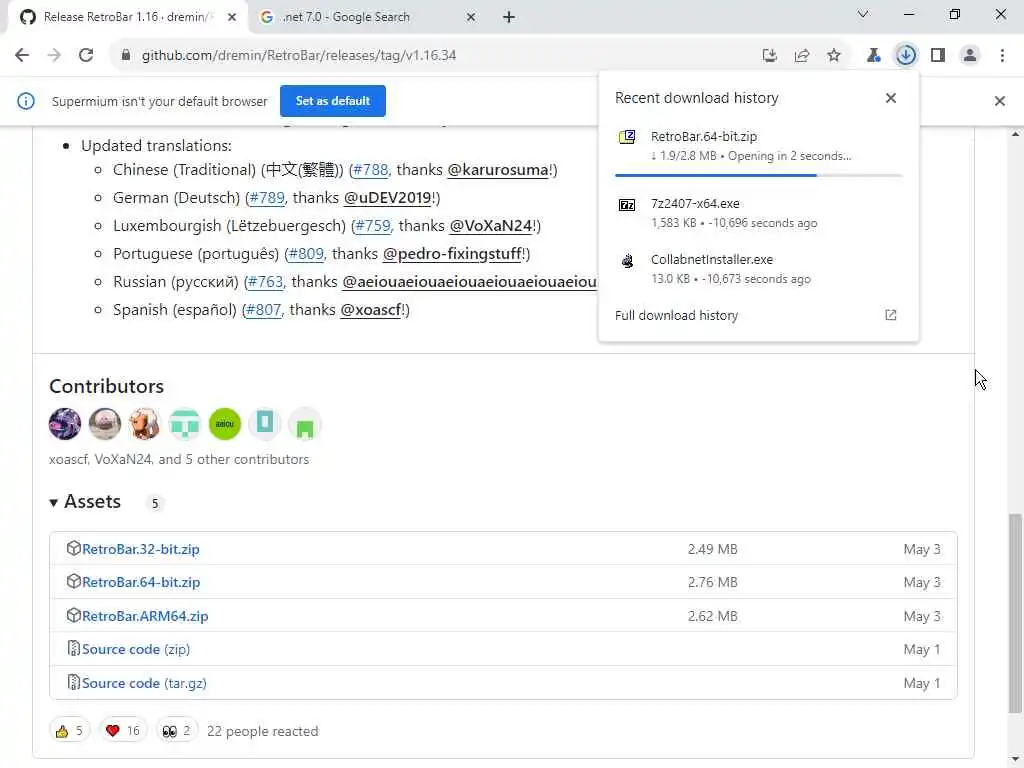Open pull request #809
The height and width of the screenshot is (768, 1024).
coord(306,254)
